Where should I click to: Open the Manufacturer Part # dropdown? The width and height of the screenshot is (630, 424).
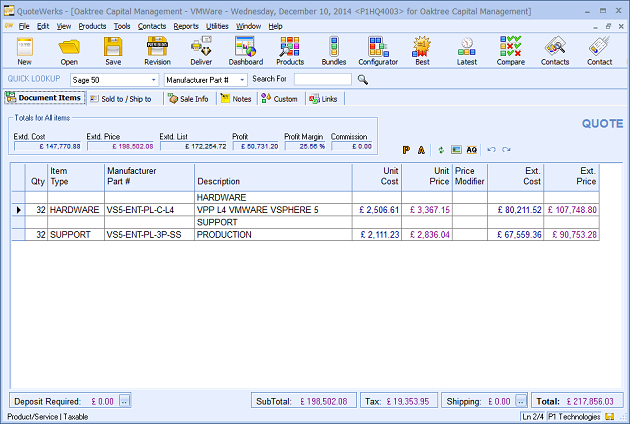coord(239,79)
